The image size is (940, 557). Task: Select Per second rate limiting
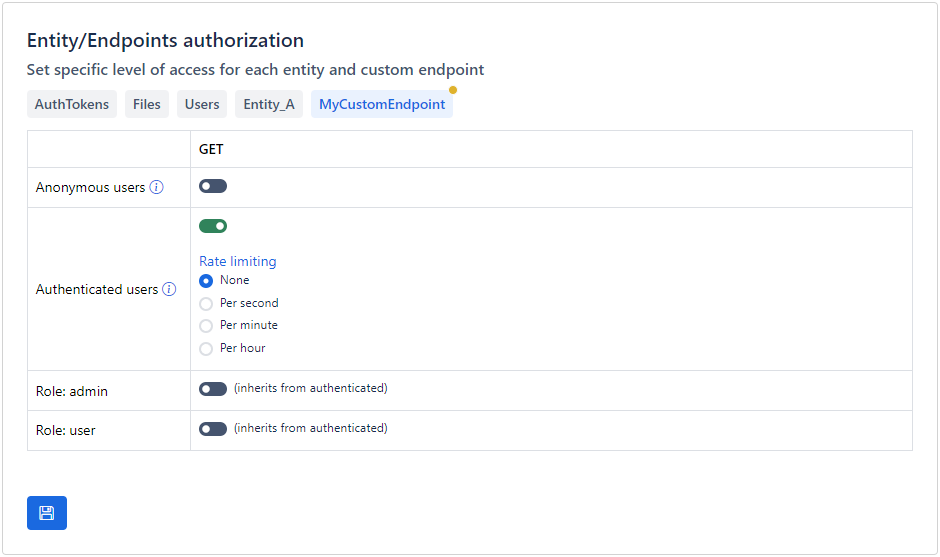[x=206, y=303]
